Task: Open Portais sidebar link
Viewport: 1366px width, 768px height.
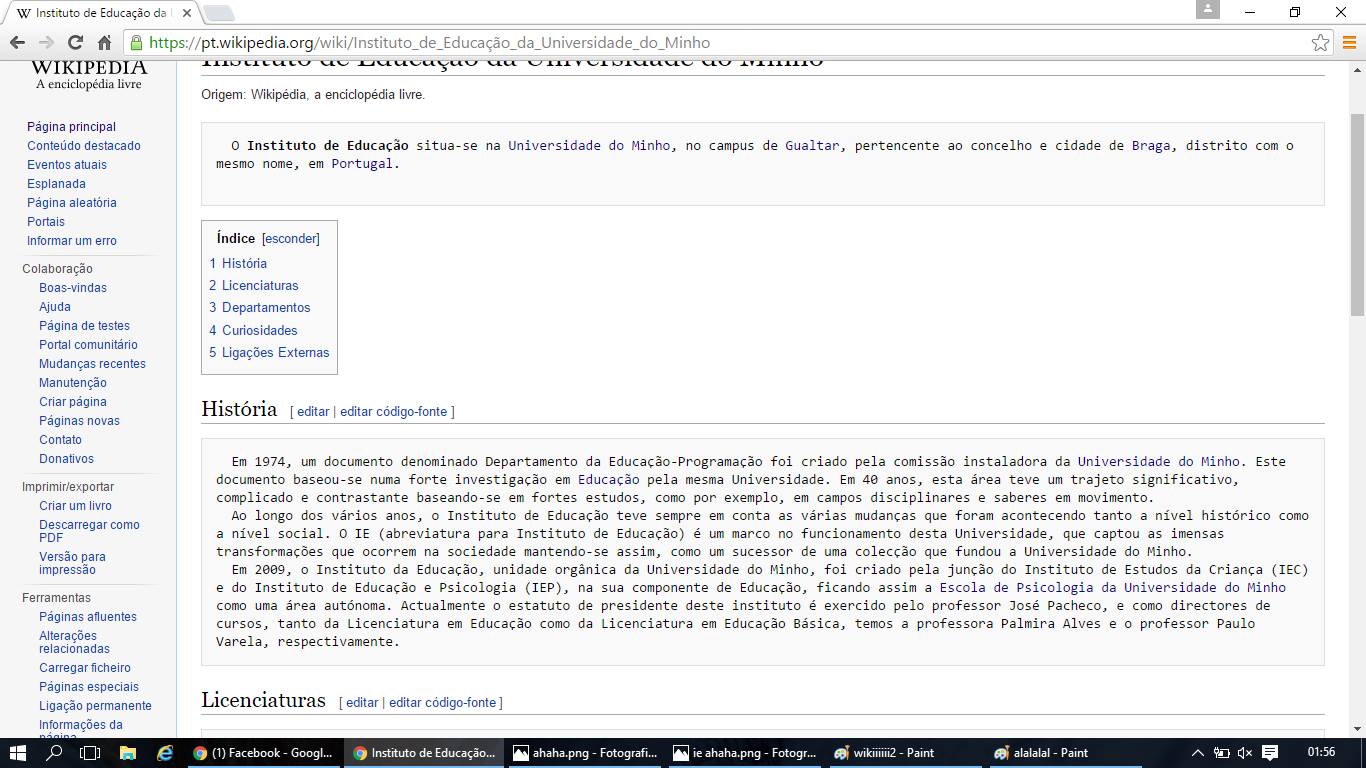Action: click(46, 222)
